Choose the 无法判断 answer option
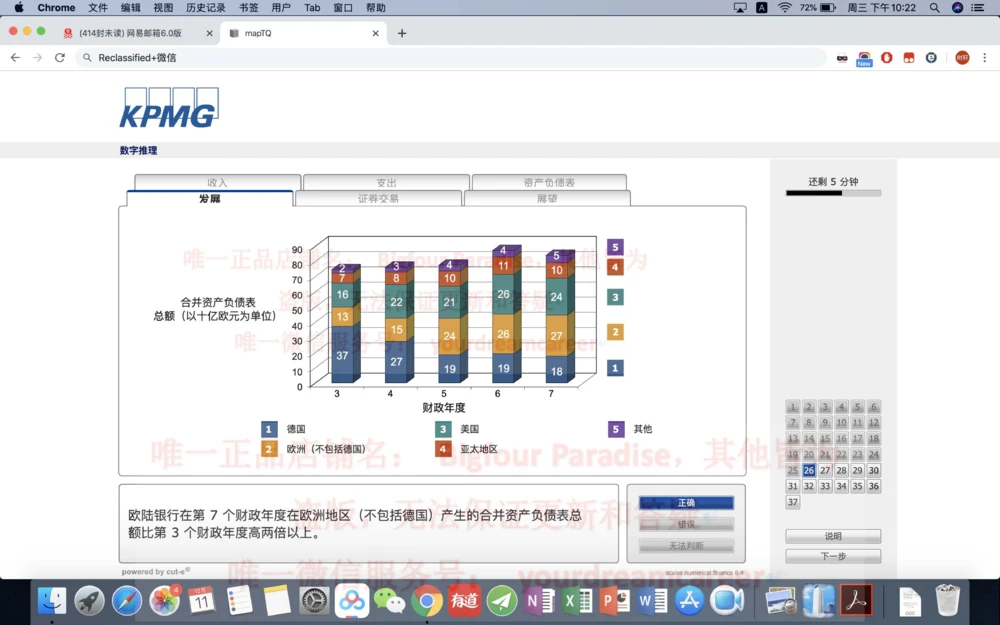 point(686,545)
